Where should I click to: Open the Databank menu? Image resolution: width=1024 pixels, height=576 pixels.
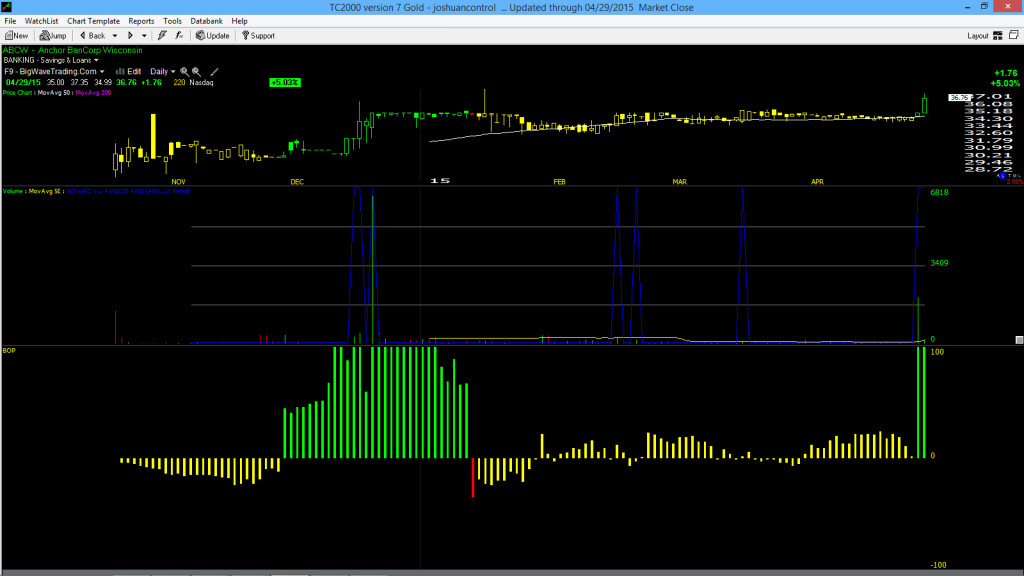206,21
